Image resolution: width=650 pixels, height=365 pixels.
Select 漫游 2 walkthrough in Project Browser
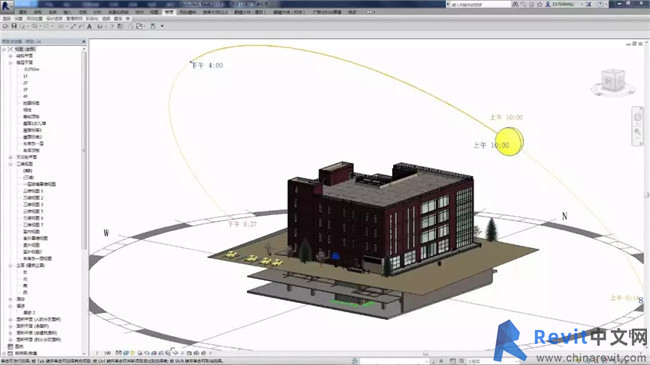click(x=29, y=312)
